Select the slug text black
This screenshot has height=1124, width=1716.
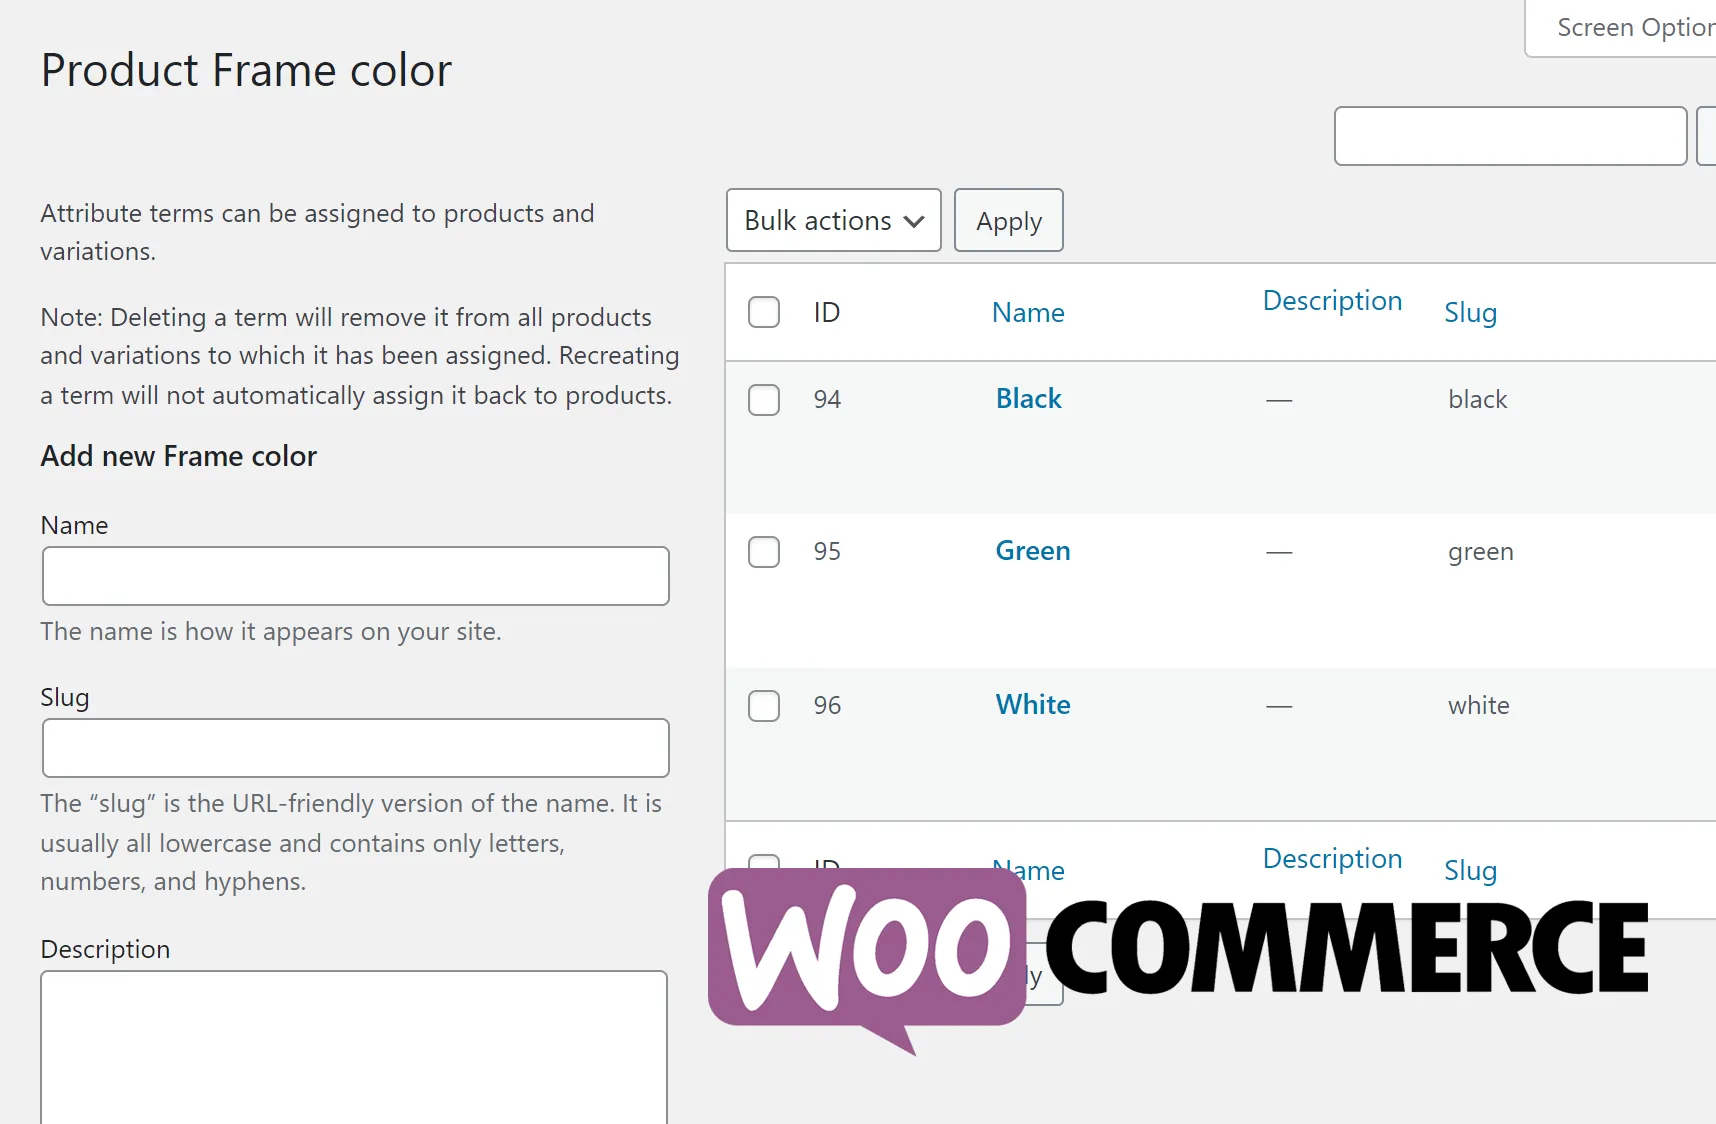pos(1477,400)
